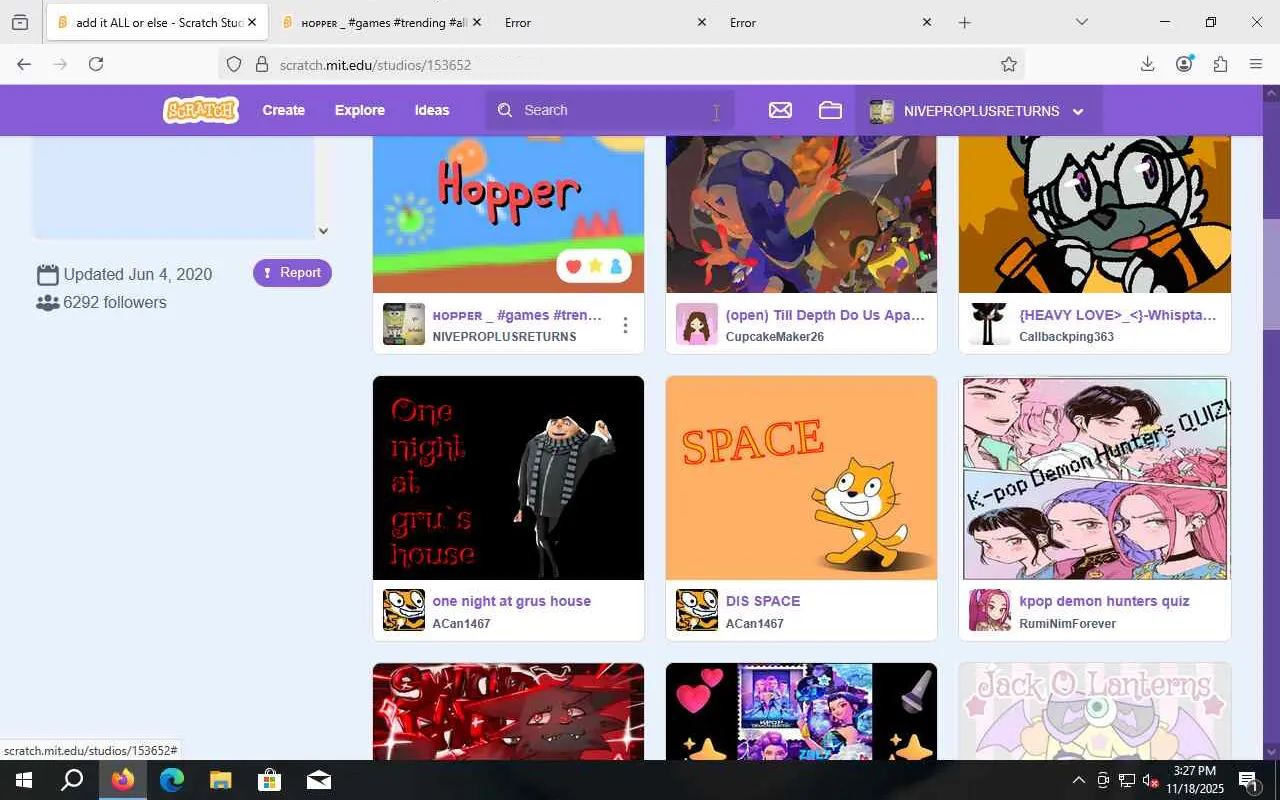Screen dimensions: 1280x800
Task: Click the SPACE cat project thumbnail
Action: click(x=801, y=478)
